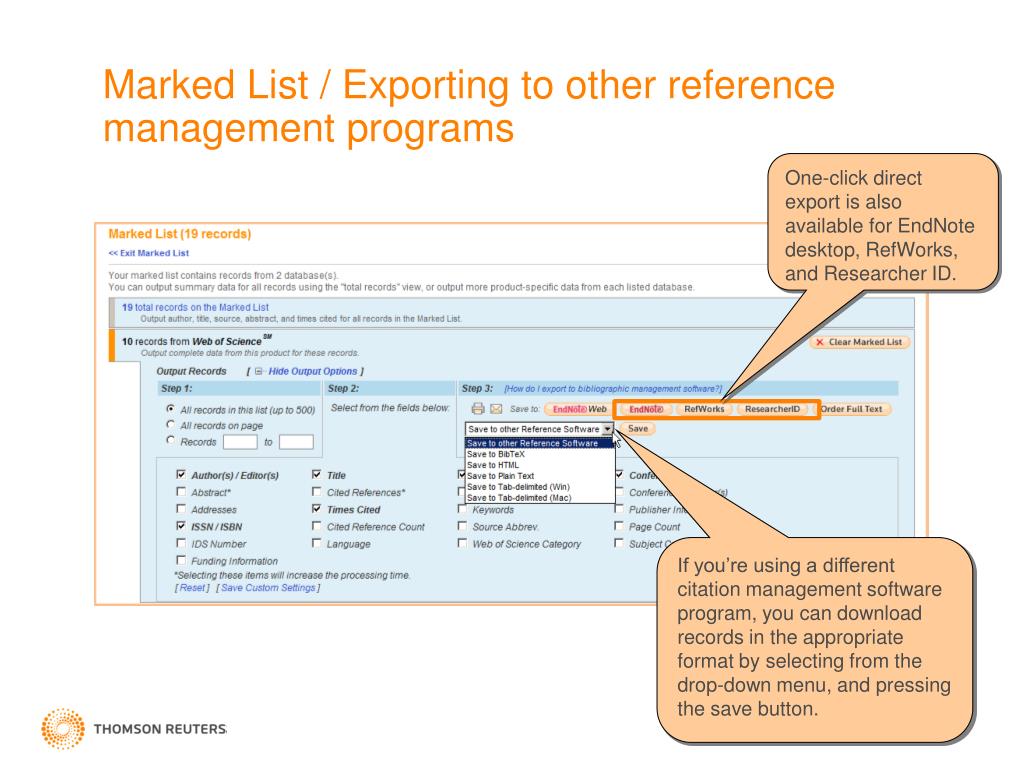Select 'All records in this list' radio
Viewport: 1024px width, 768px height.
coord(170,409)
